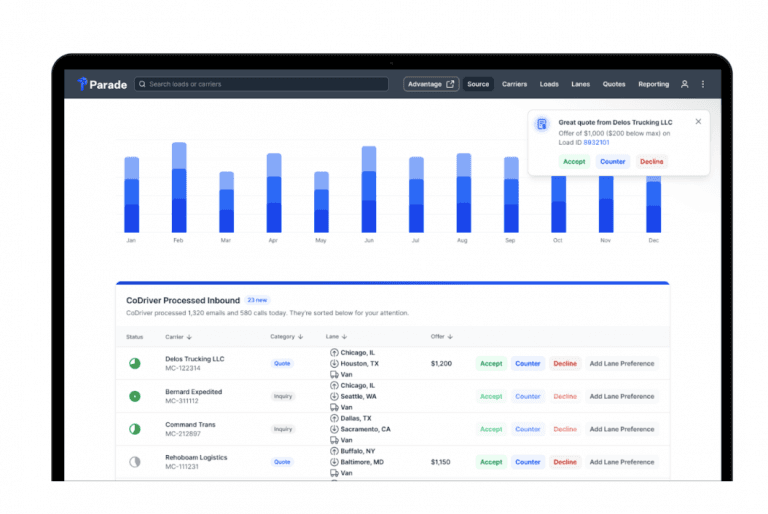Click the $1,150 offer value

click(x=440, y=462)
